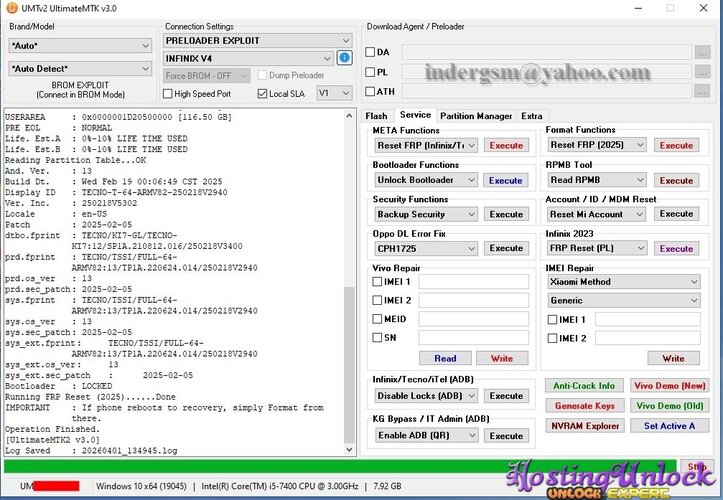Click the Generate Keys button

point(585,405)
